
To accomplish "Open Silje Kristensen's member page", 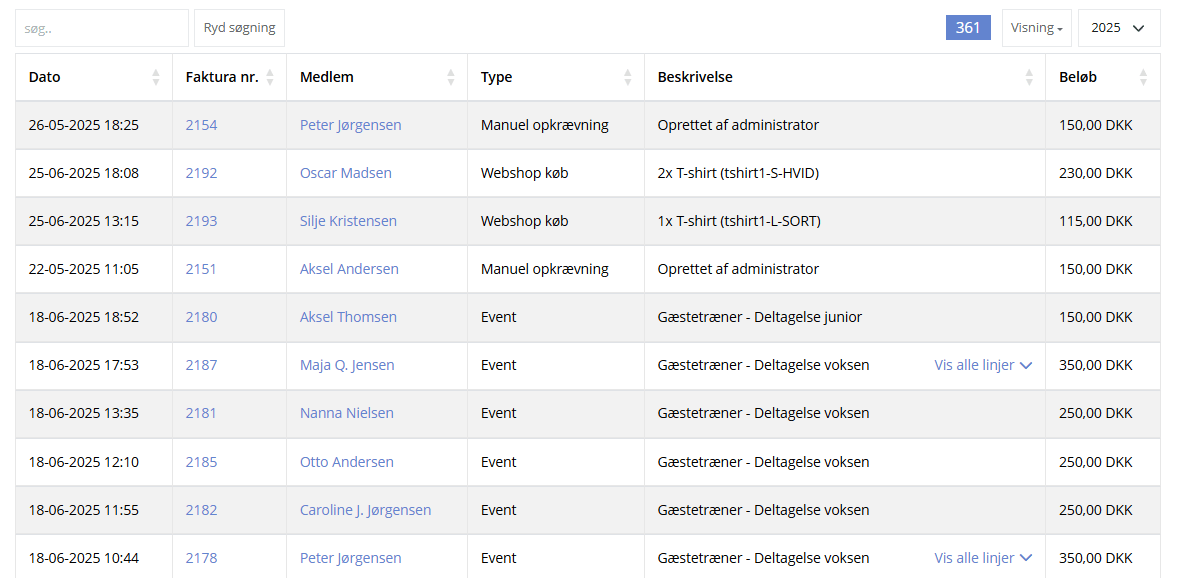I will coord(348,221).
